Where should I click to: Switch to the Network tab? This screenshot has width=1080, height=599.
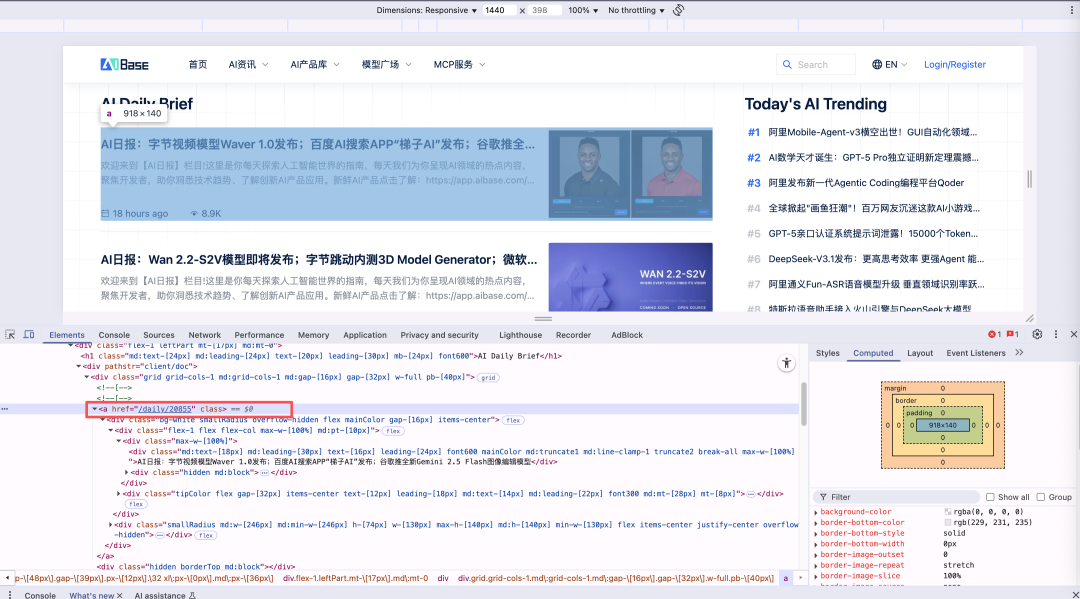[x=205, y=335]
